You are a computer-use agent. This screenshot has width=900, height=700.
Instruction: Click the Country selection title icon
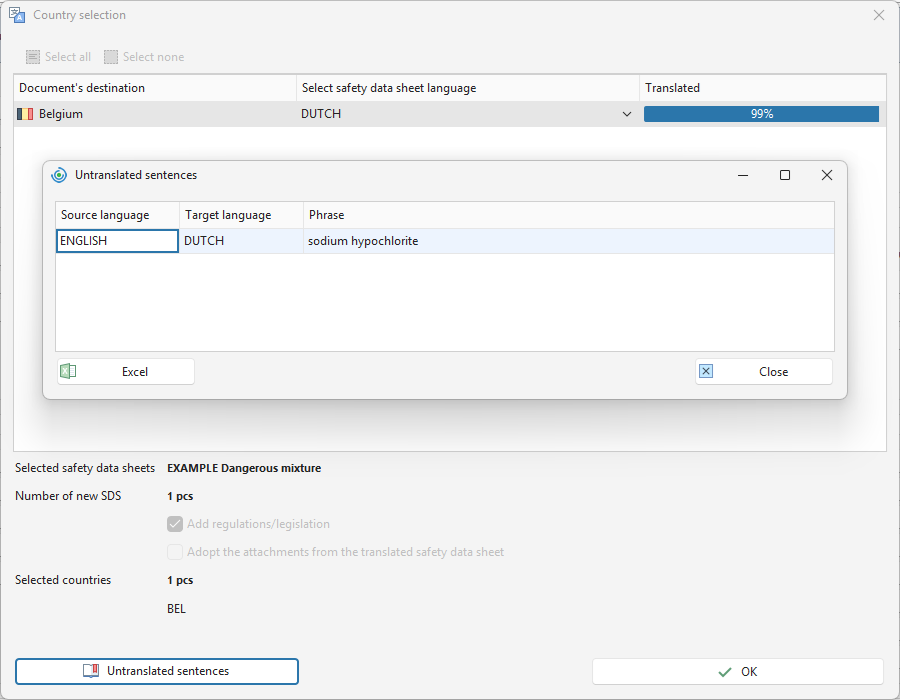[x=17, y=15]
